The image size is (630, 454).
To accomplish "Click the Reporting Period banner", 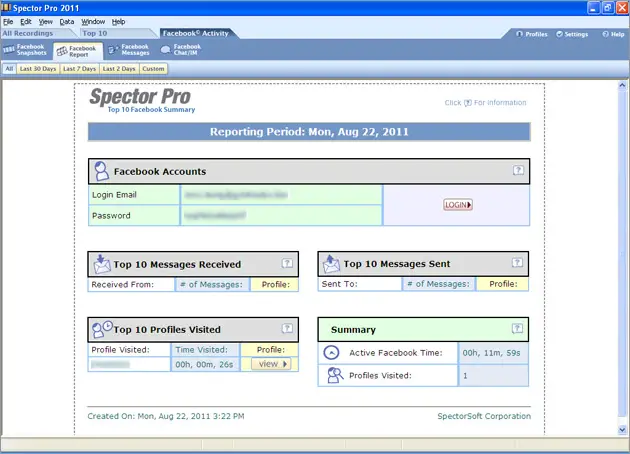I will [309, 132].
